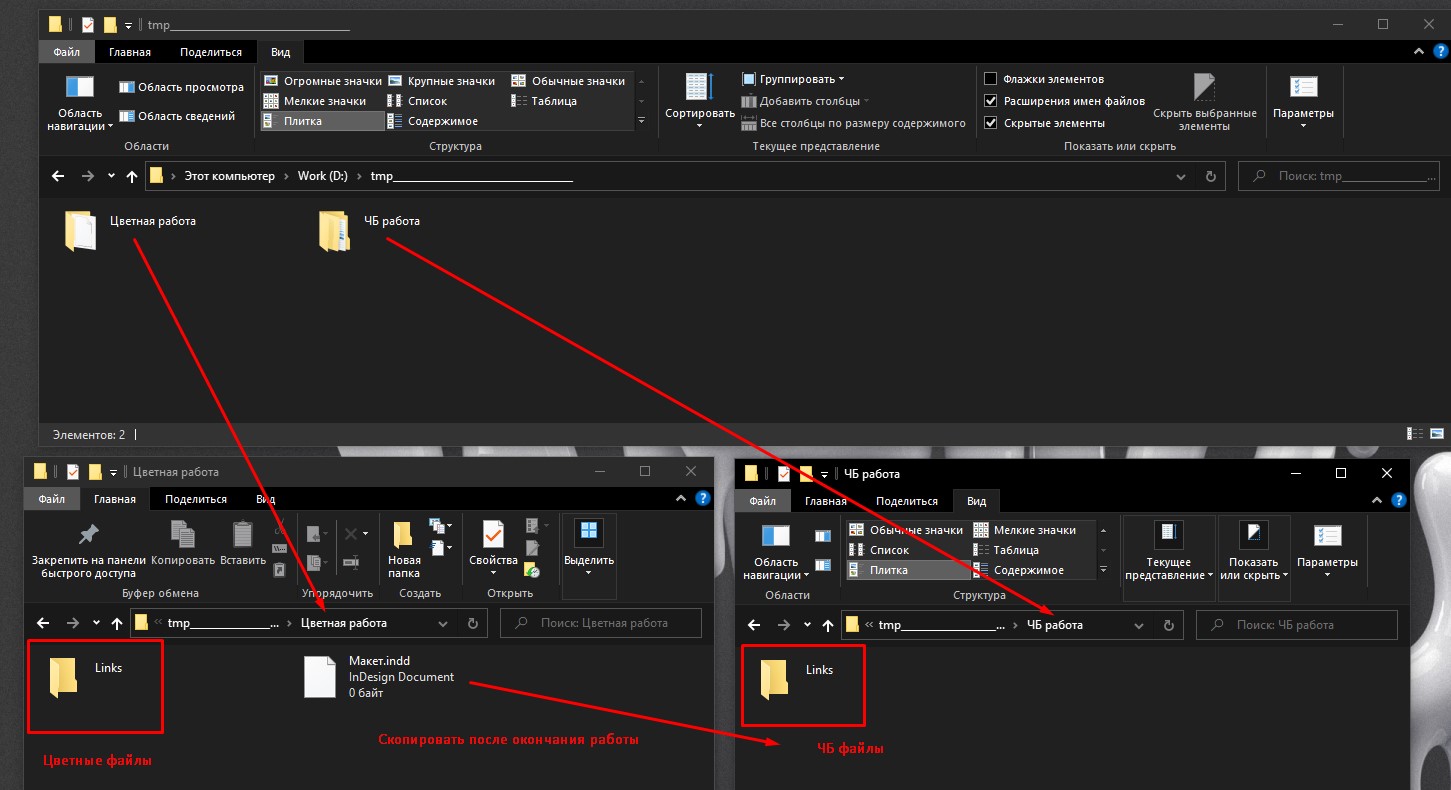Switch to the Главная ribbon tab

(x=129, y=51)
